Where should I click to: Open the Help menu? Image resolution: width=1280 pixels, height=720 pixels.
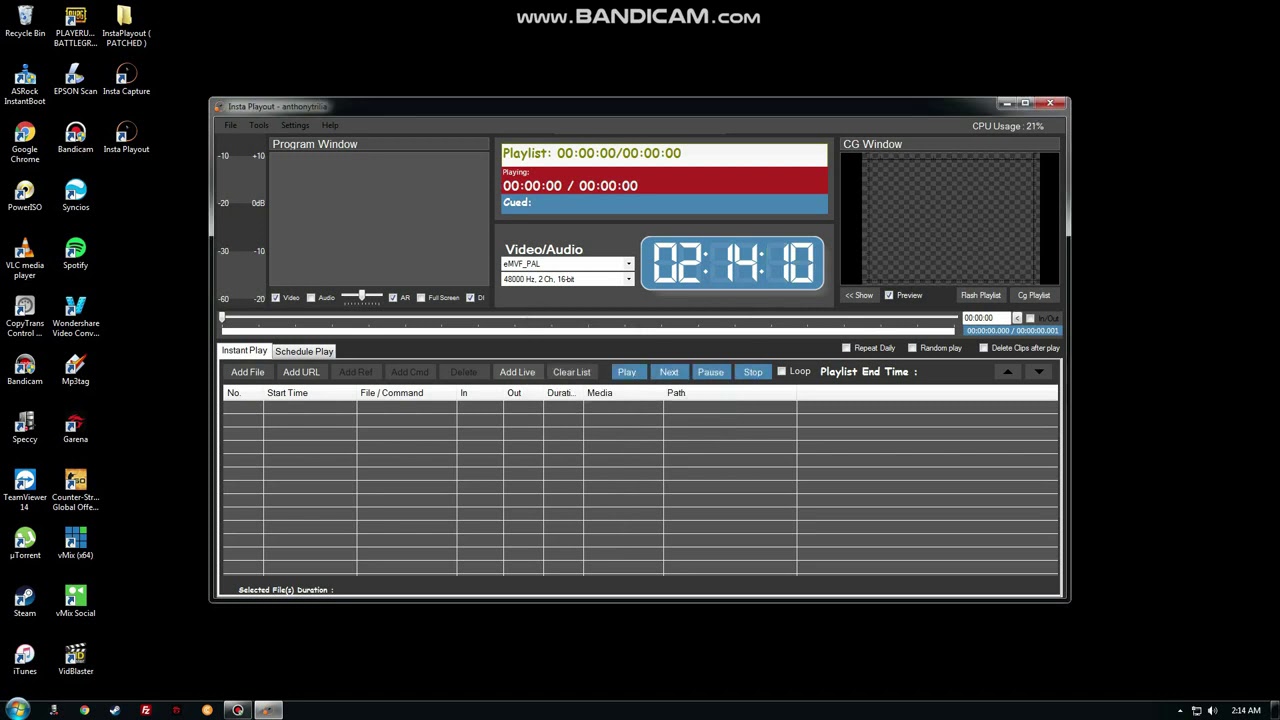point(330,125)
